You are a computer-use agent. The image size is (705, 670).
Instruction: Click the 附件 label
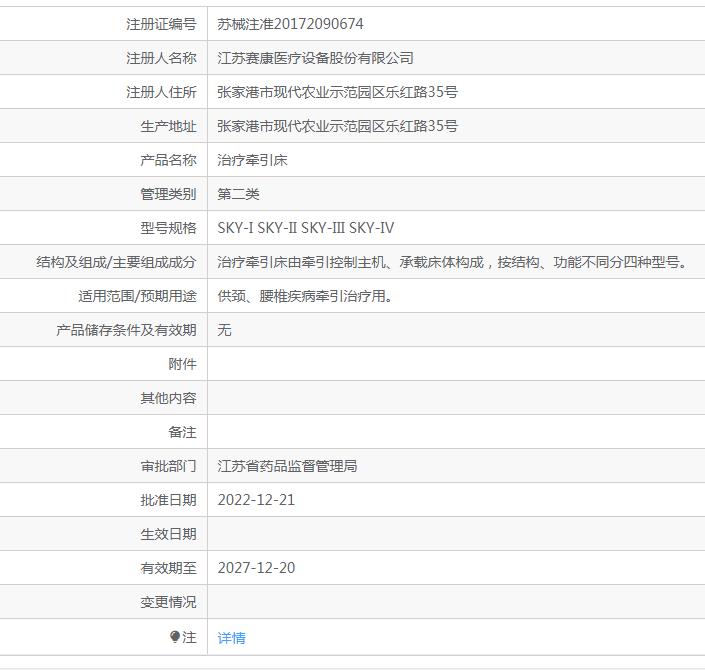[183, 364]
